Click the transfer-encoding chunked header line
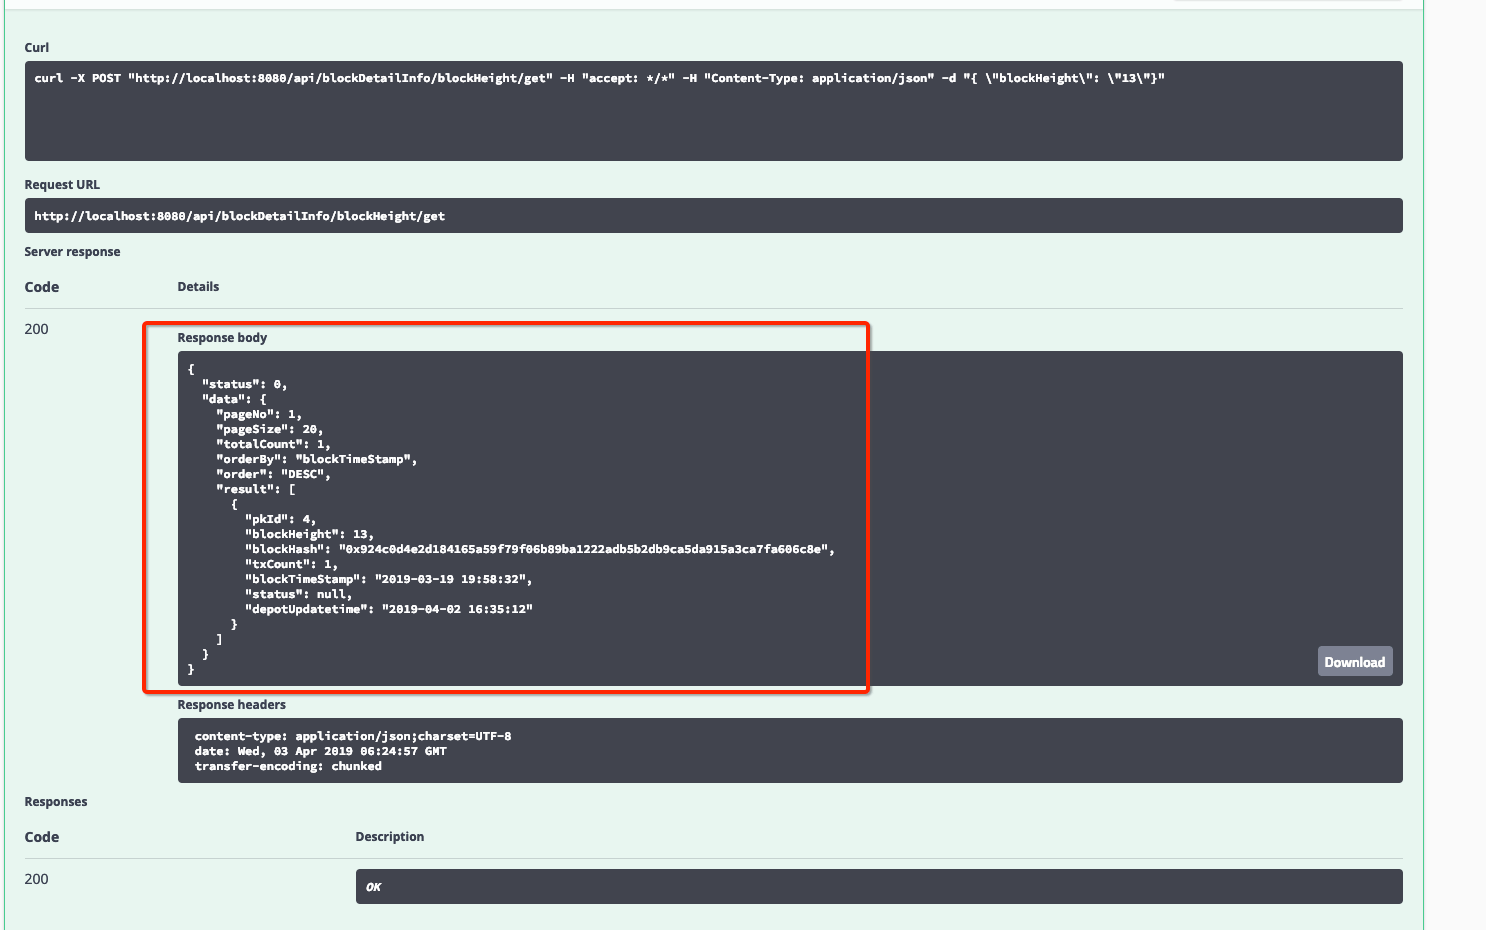 (288, 766)
